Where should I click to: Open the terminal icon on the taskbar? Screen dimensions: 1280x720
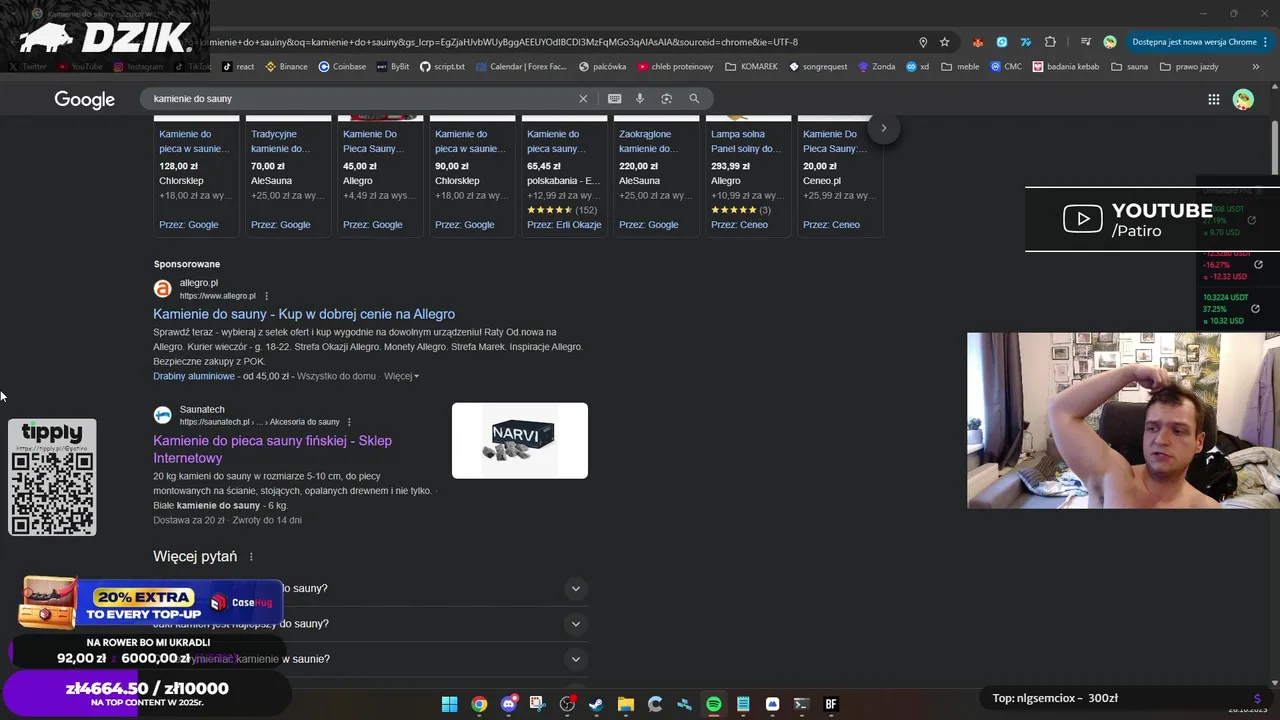pos(801,704)
